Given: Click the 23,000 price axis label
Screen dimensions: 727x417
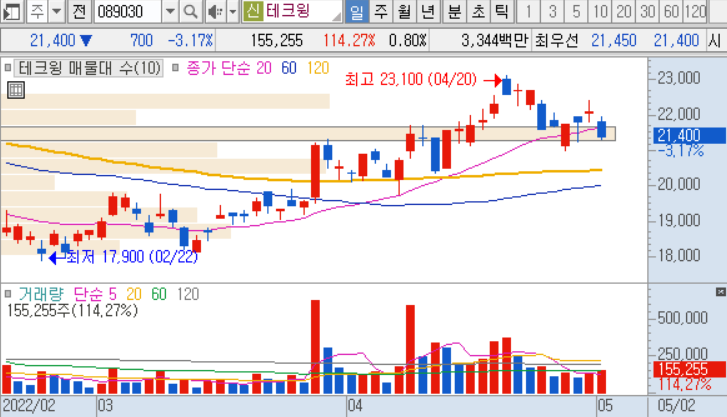Looking at the screenshot, I should 679,78.
